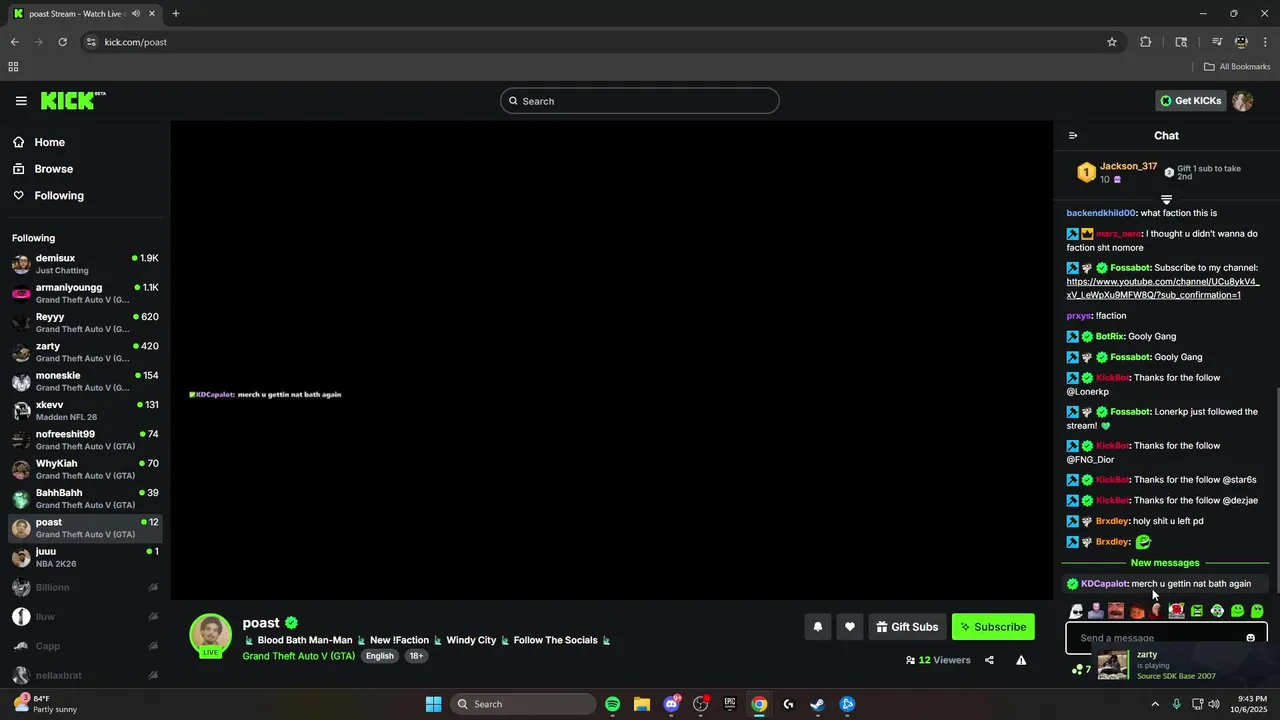Open Fossabot's YouTube subscribe link
The width and height of the screenshot is (1280, 720).
coord(1163,289)
